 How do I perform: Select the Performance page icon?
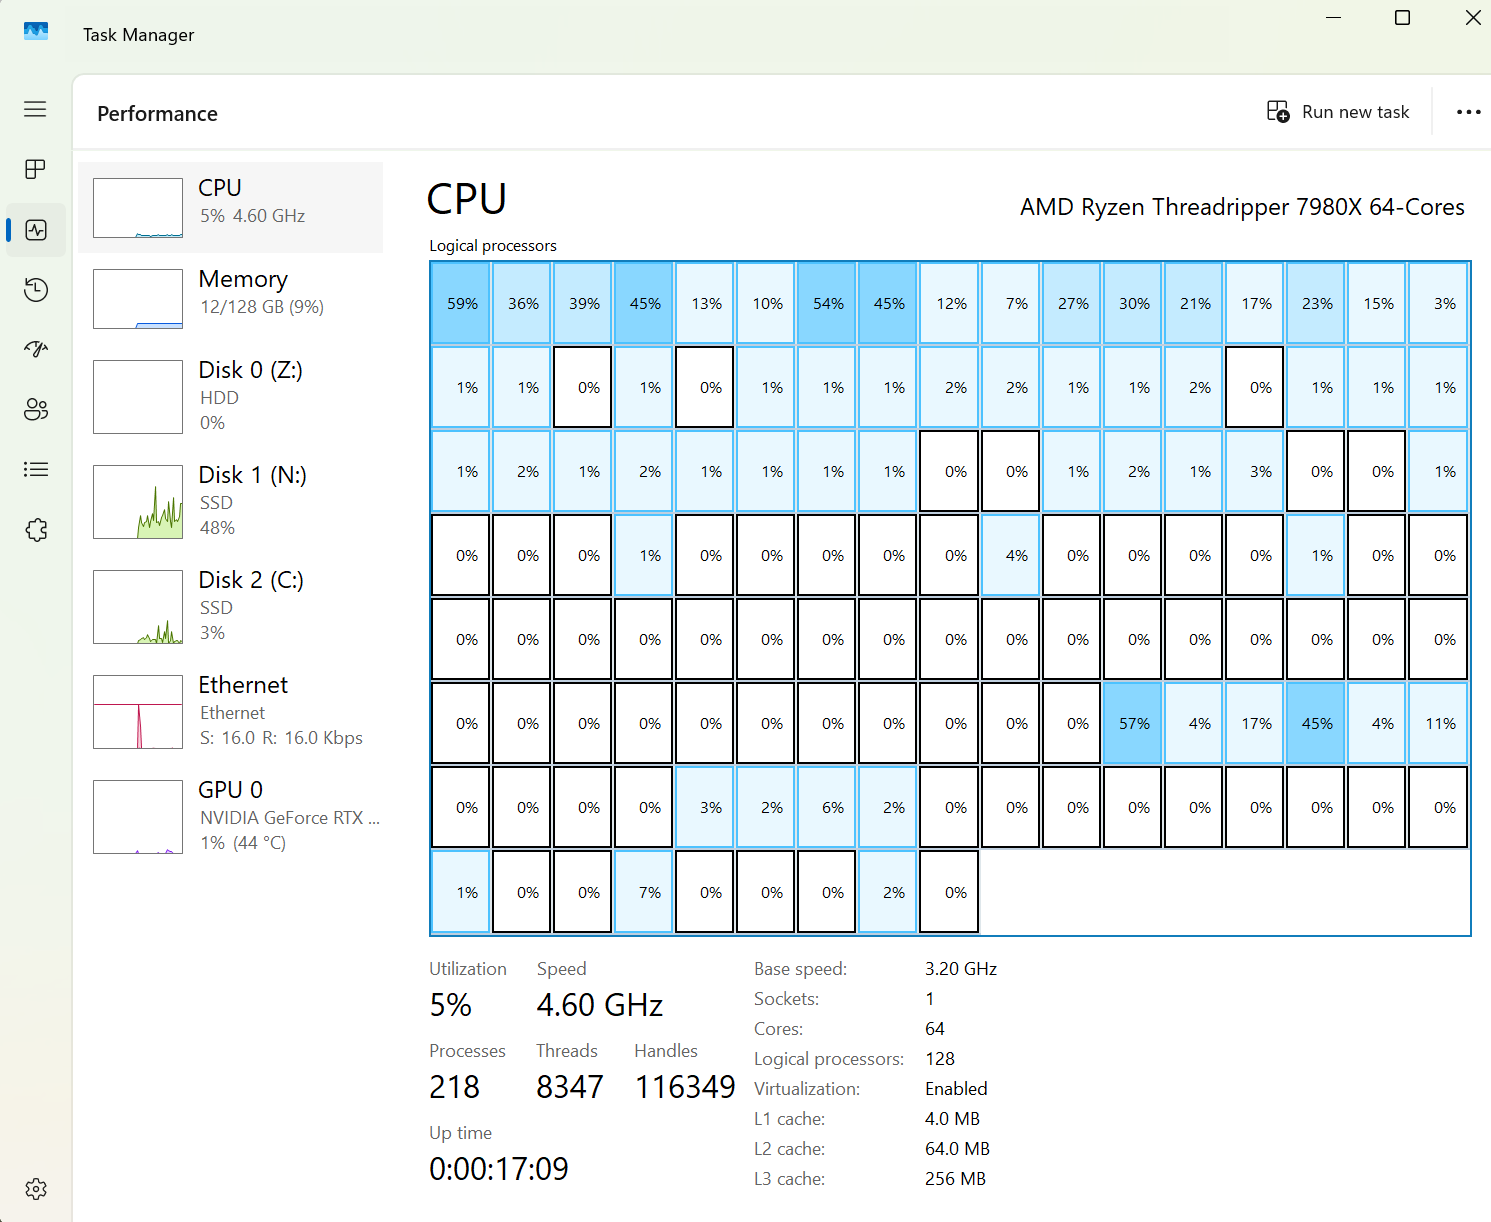[36, 230]
